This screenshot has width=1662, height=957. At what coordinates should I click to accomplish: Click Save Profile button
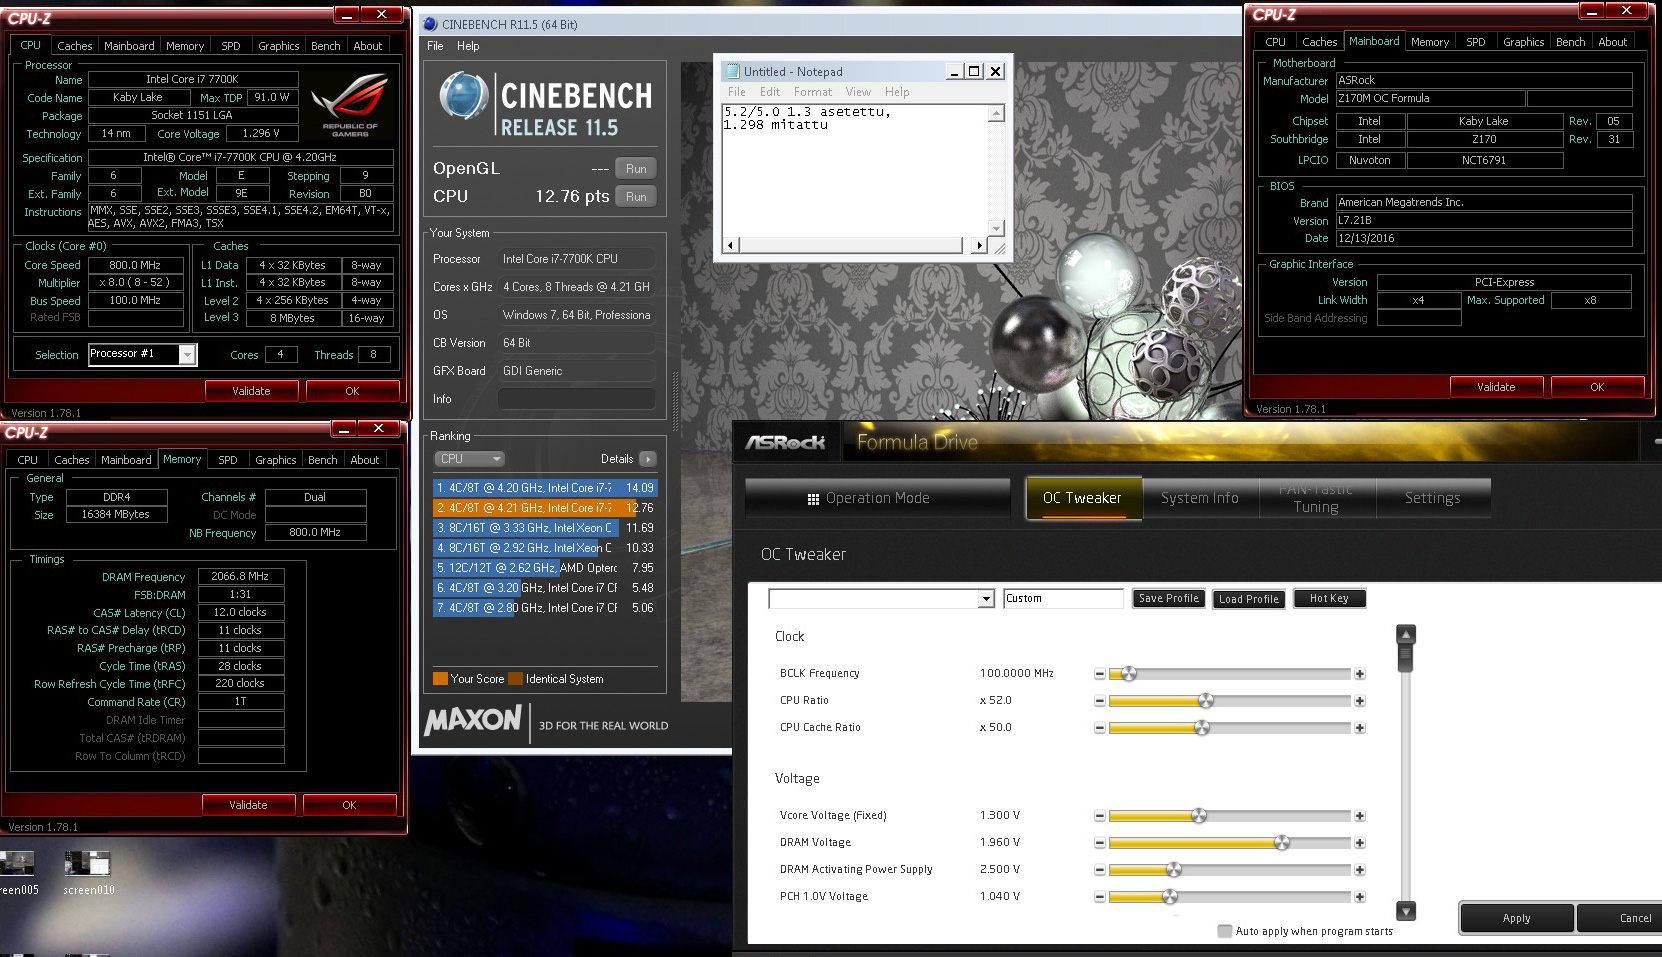1168,598
